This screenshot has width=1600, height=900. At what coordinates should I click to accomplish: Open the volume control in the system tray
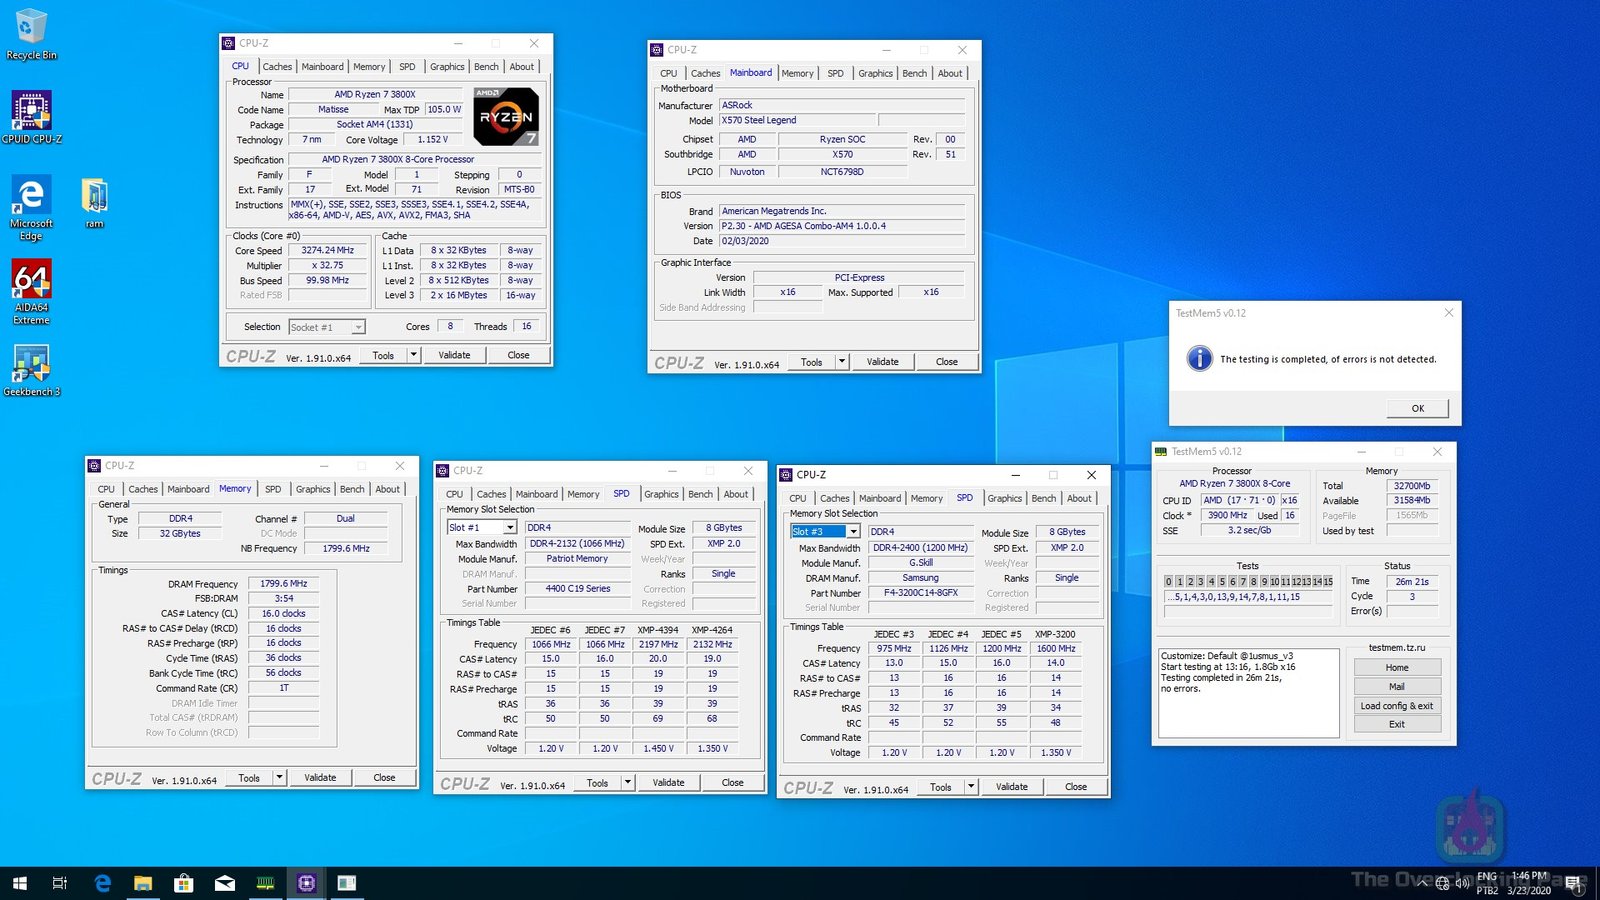pos(1462,883)
